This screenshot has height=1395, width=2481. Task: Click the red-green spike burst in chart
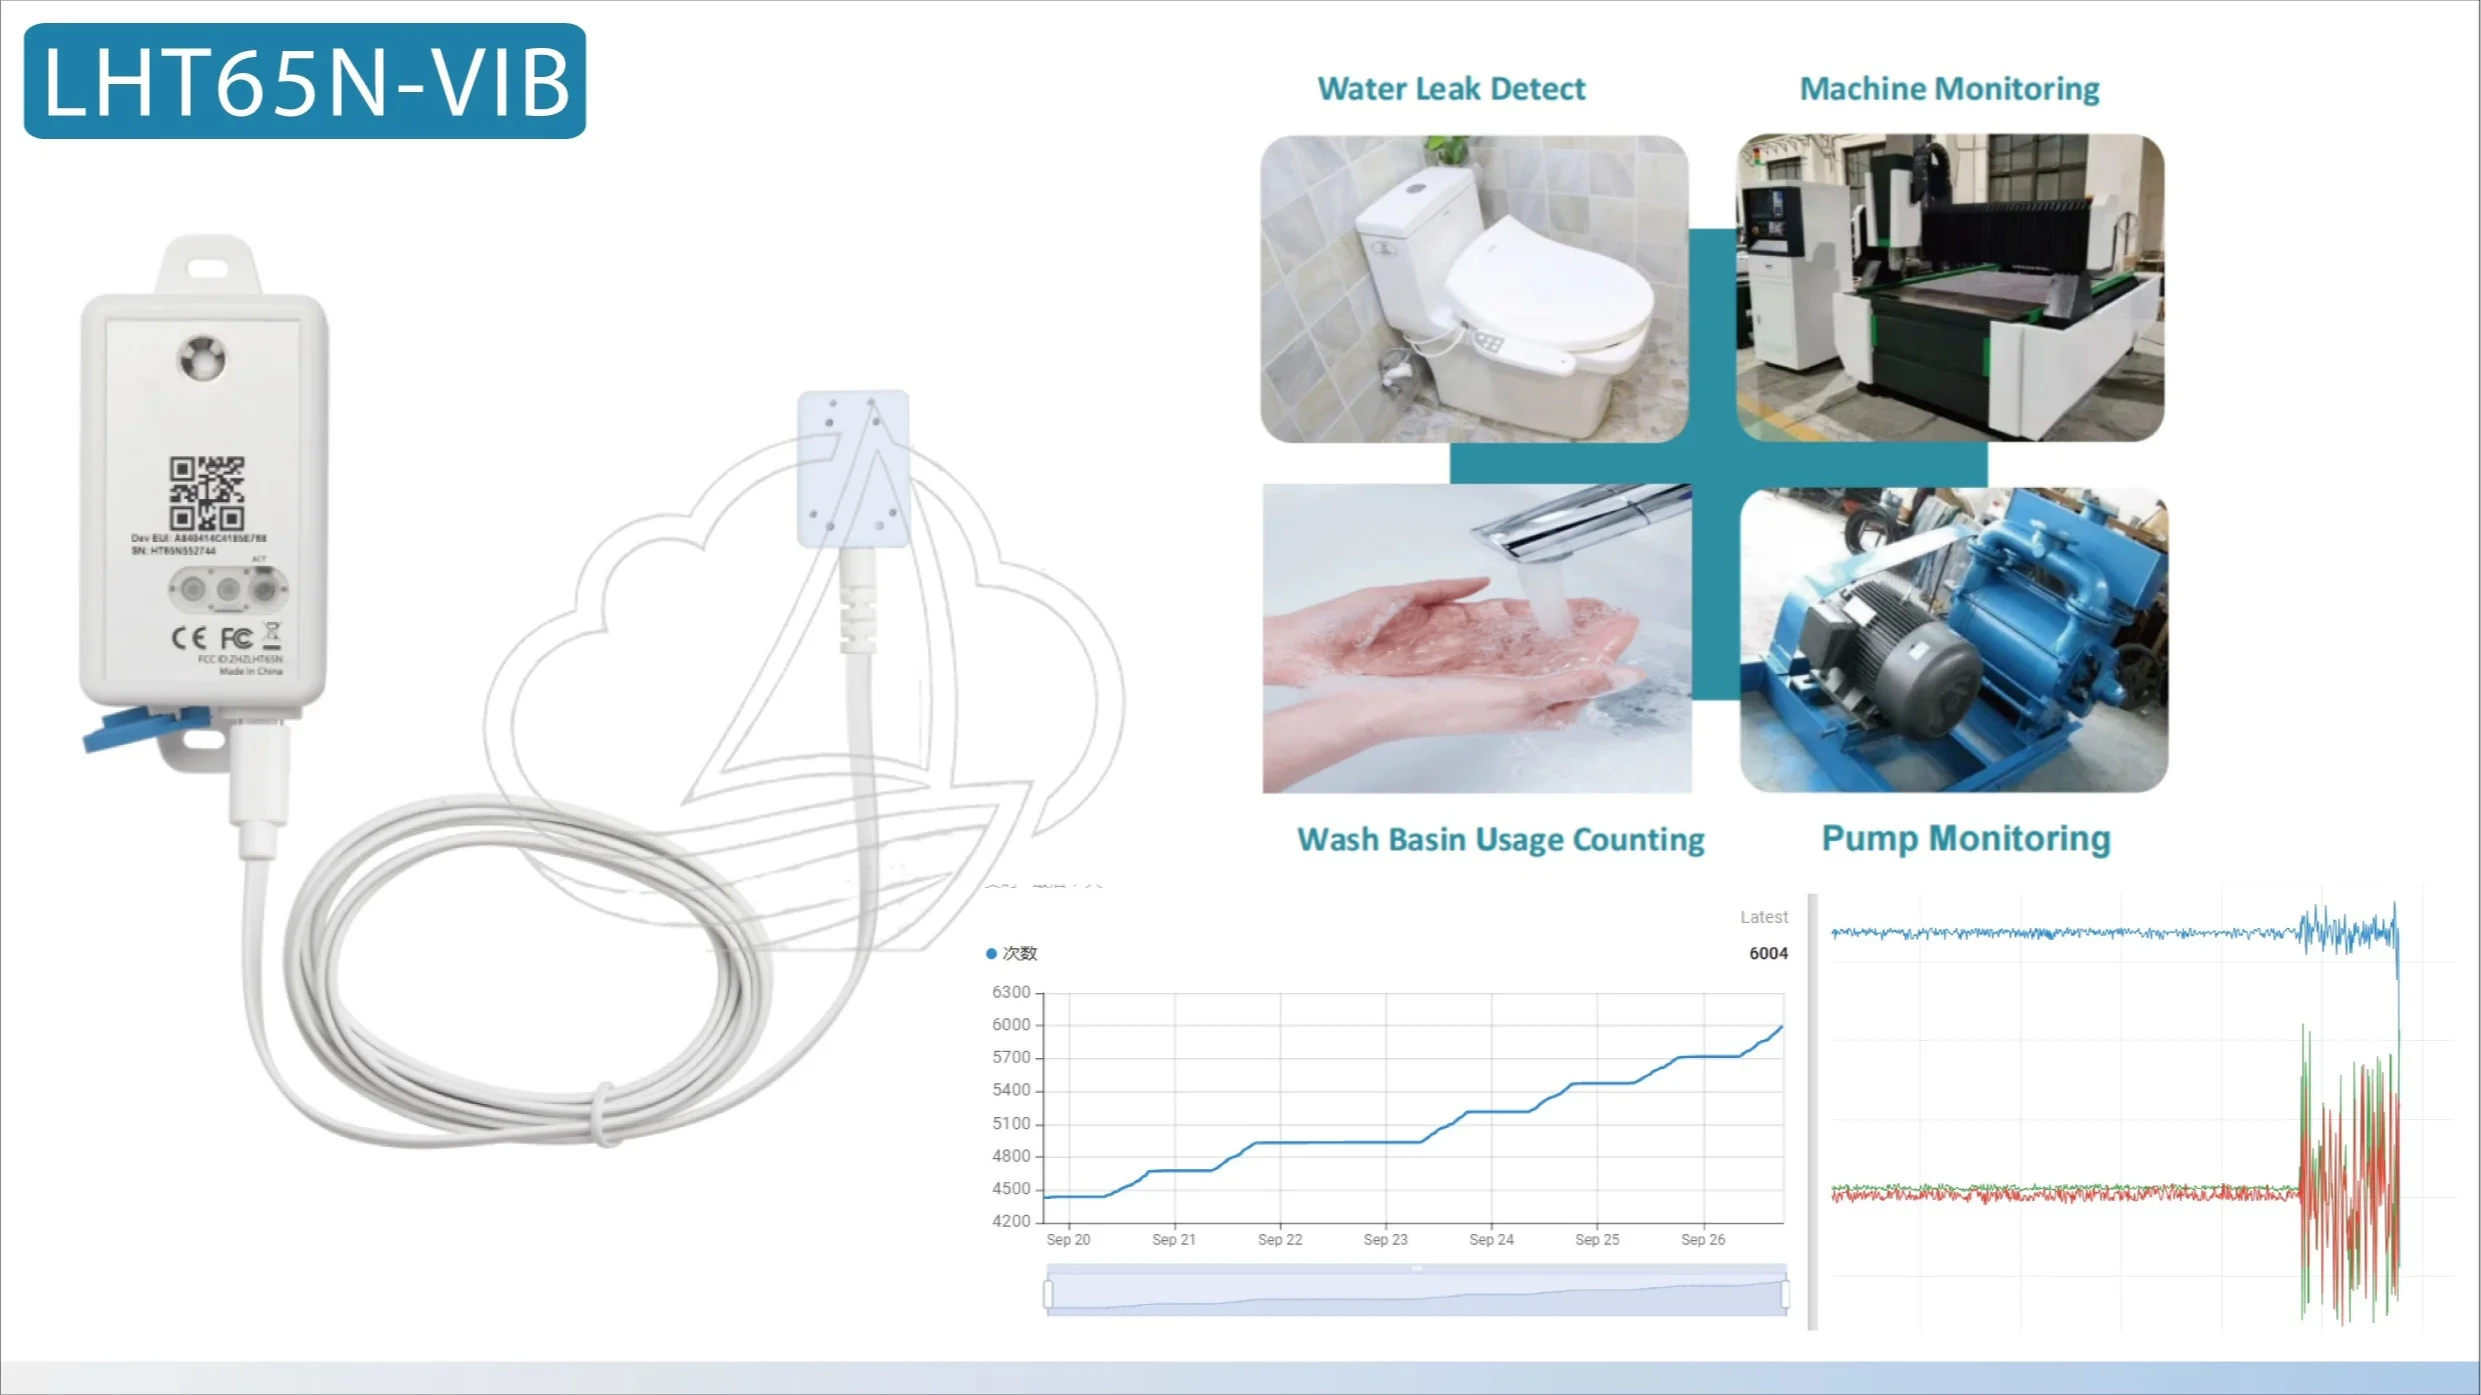tap(2349, 1175)
